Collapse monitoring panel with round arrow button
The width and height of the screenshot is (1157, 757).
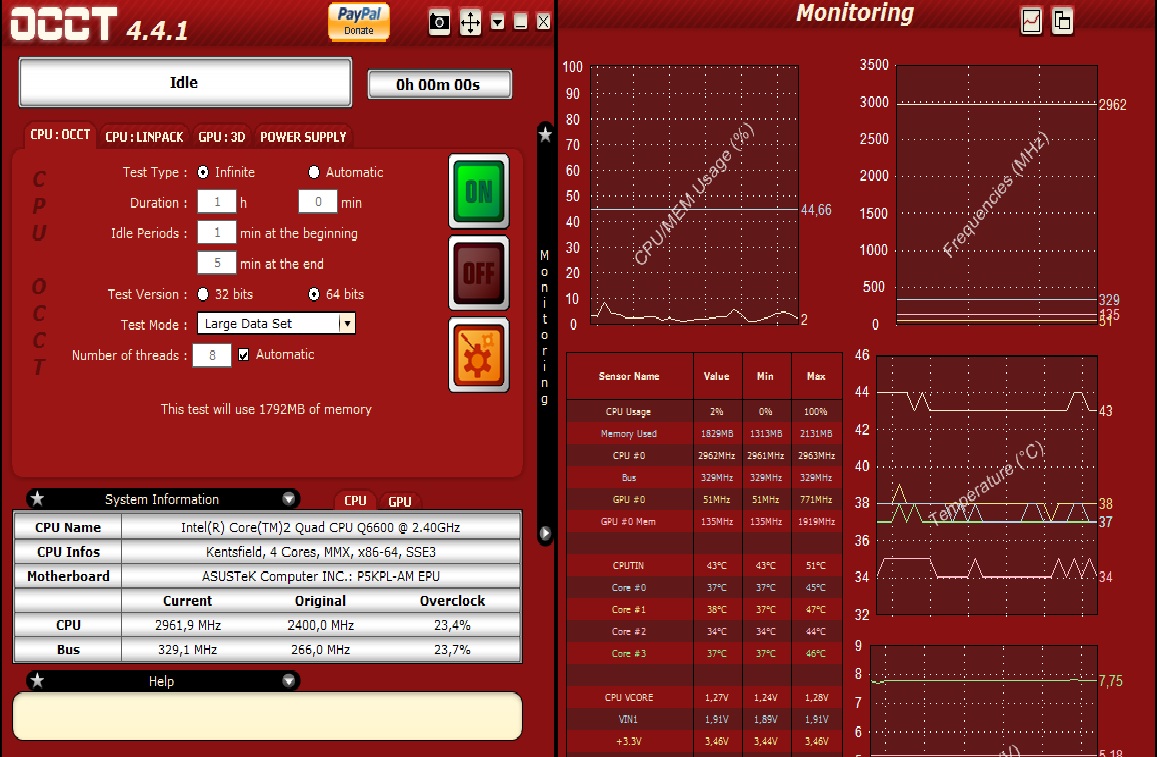pos(545,533)
